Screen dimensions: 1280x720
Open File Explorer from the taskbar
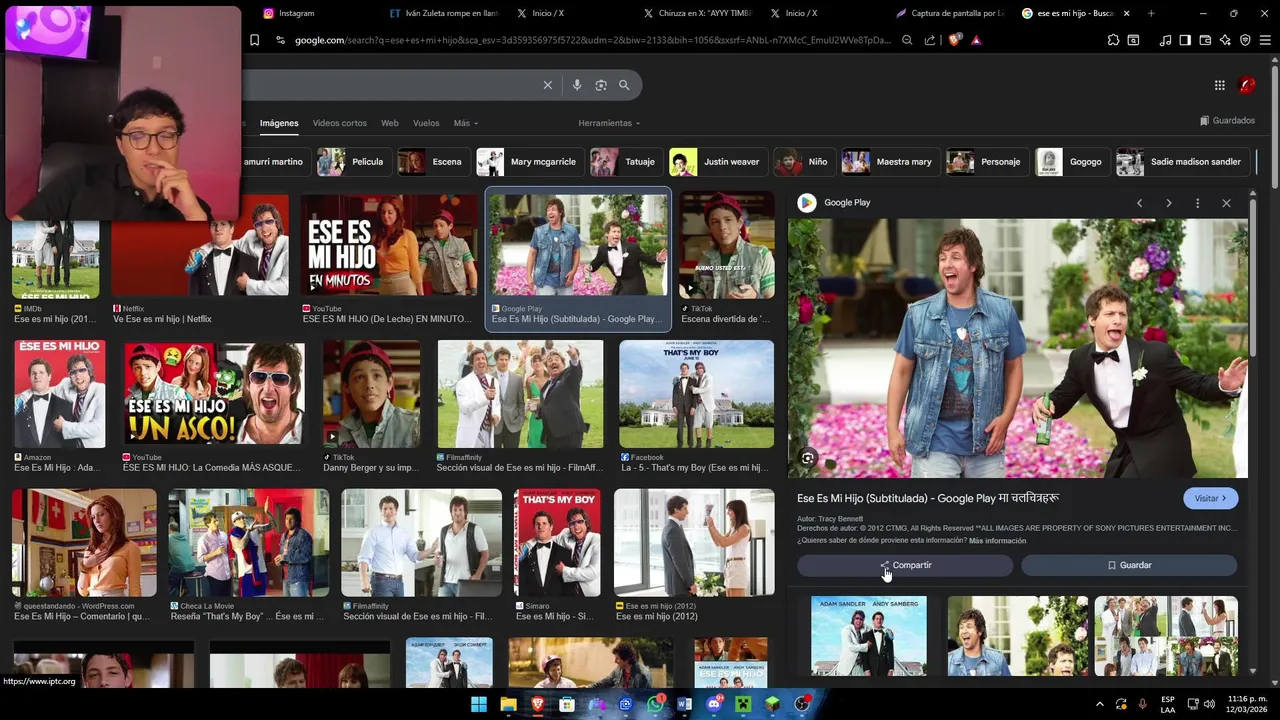(x=508, y=704)
